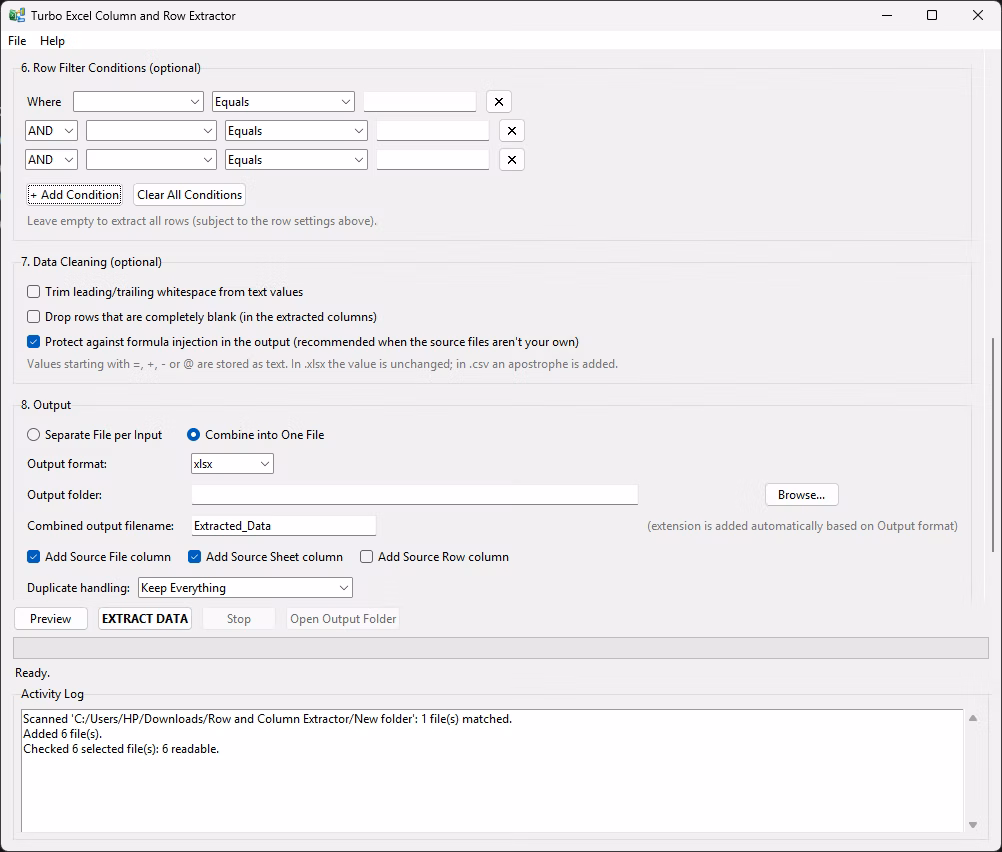Click the Activity Log text area

(492, 771)
